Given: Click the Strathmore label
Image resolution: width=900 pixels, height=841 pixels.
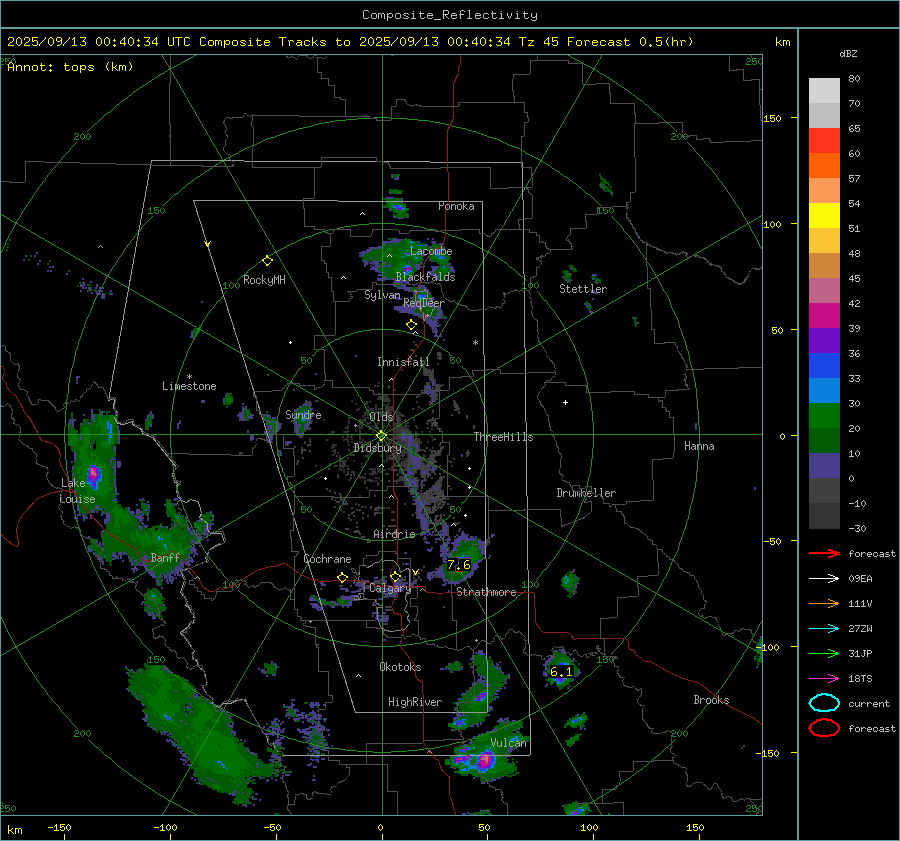Looking at the screenshot, I should (486, 592).
